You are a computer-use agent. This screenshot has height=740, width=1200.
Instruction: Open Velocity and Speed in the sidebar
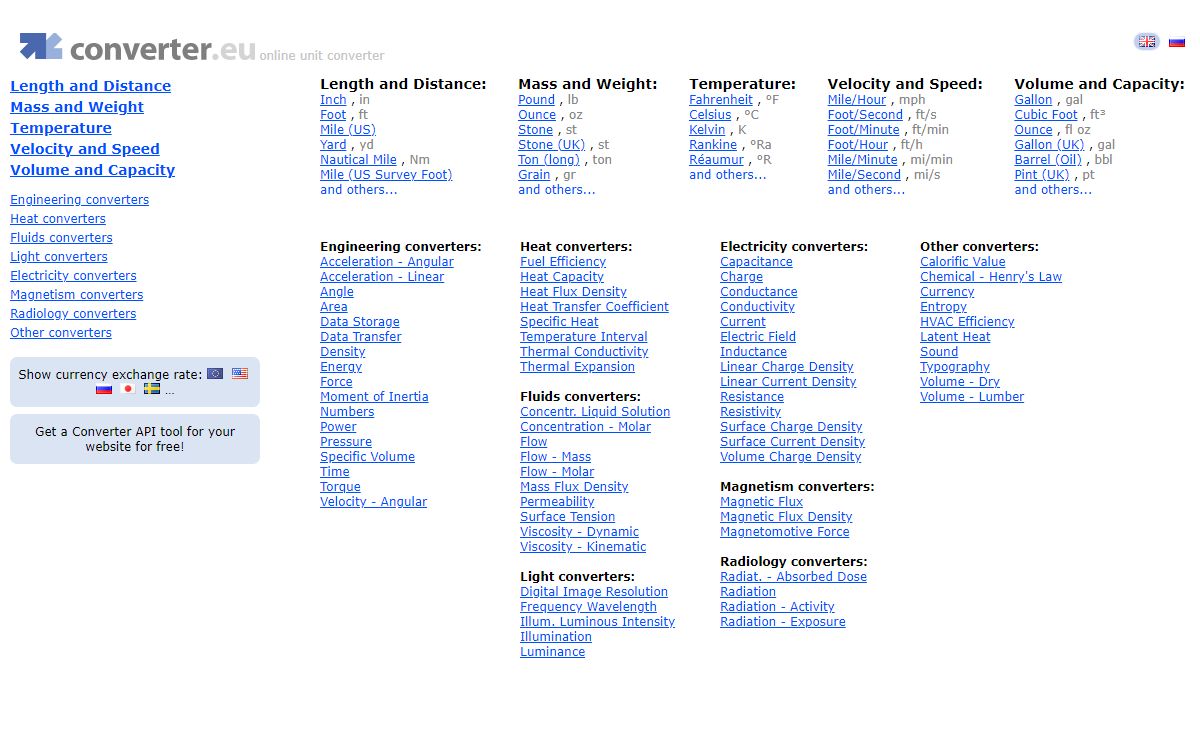click(x=85, y=149)
